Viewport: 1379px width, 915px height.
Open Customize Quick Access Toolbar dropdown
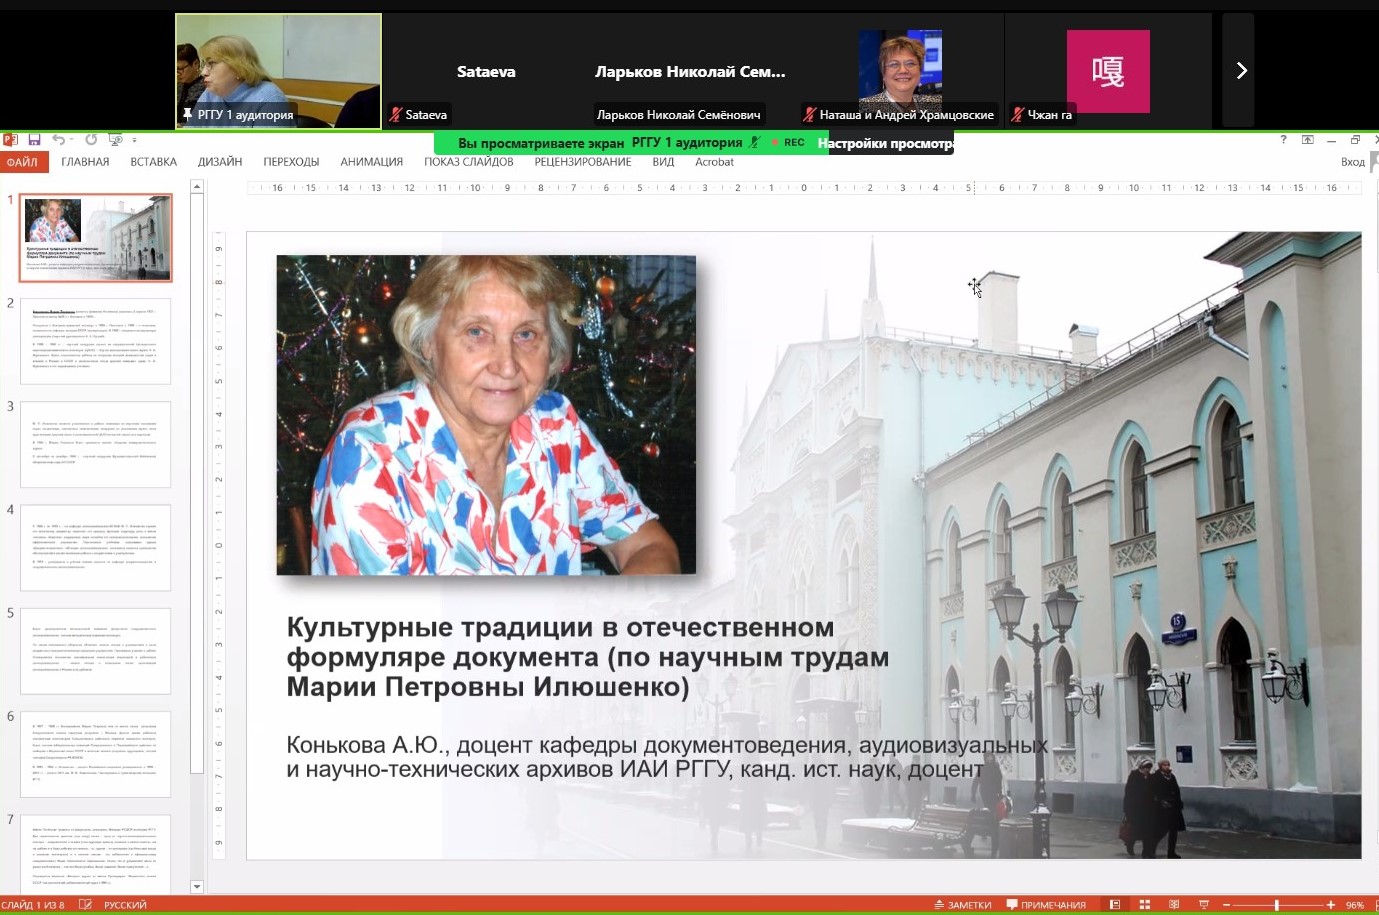coord(134,141)
